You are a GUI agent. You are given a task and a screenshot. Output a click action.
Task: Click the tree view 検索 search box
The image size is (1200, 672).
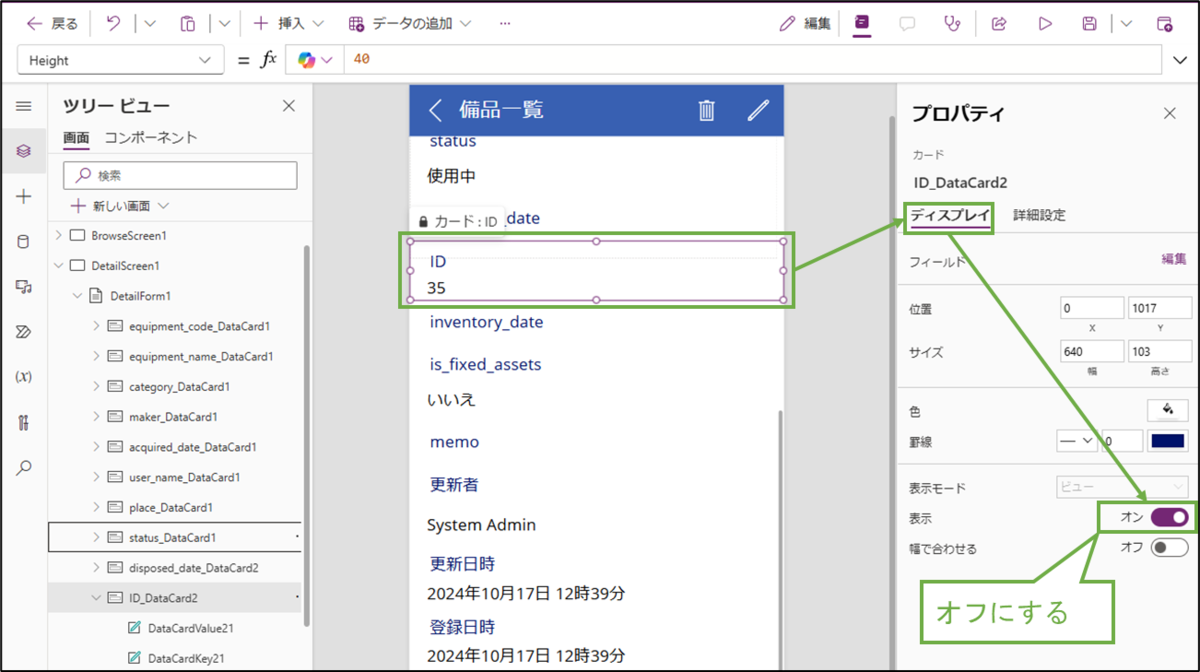coord(180,175)
